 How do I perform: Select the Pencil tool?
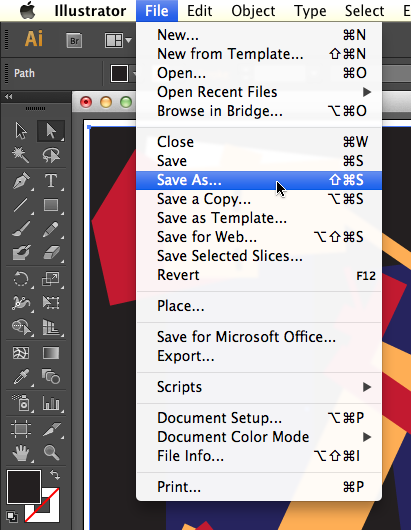(51, 229)
